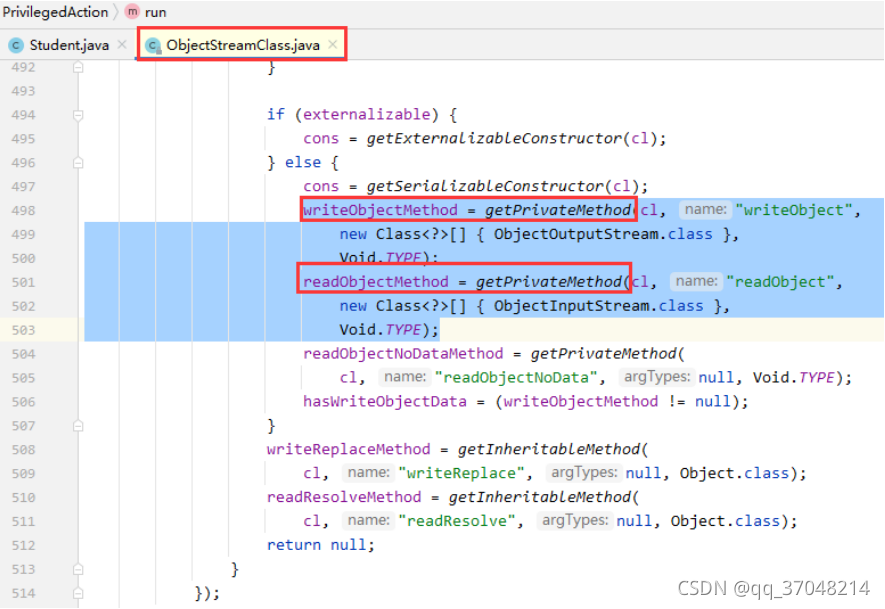The width and height of the screenshot is (885, 609).
Task: Click the name: parameter hint on line 498
Action: [704, 209]
